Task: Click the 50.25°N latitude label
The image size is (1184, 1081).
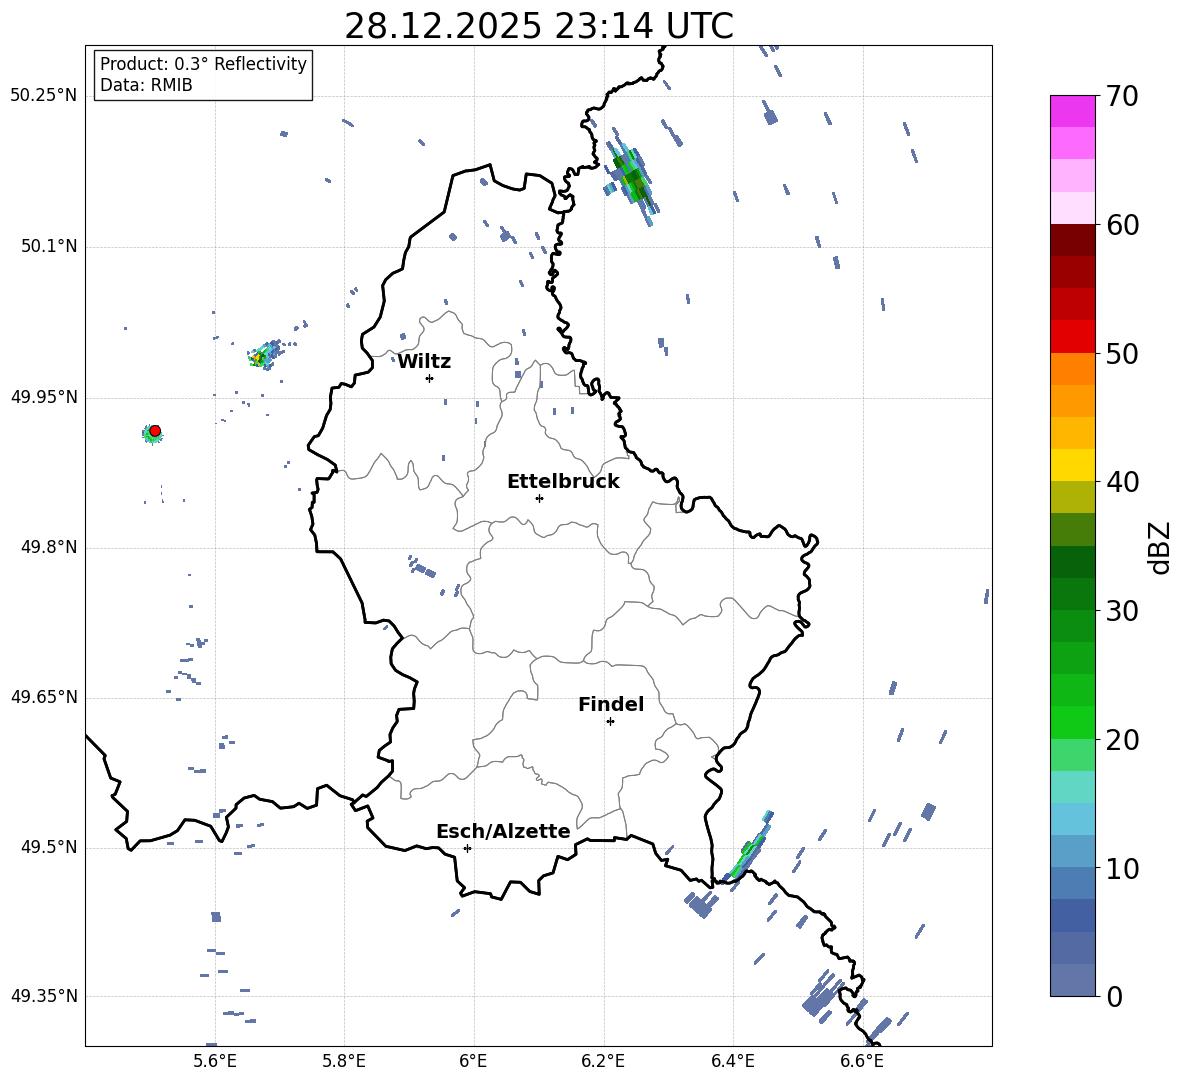Action: [x=44, y=96]
